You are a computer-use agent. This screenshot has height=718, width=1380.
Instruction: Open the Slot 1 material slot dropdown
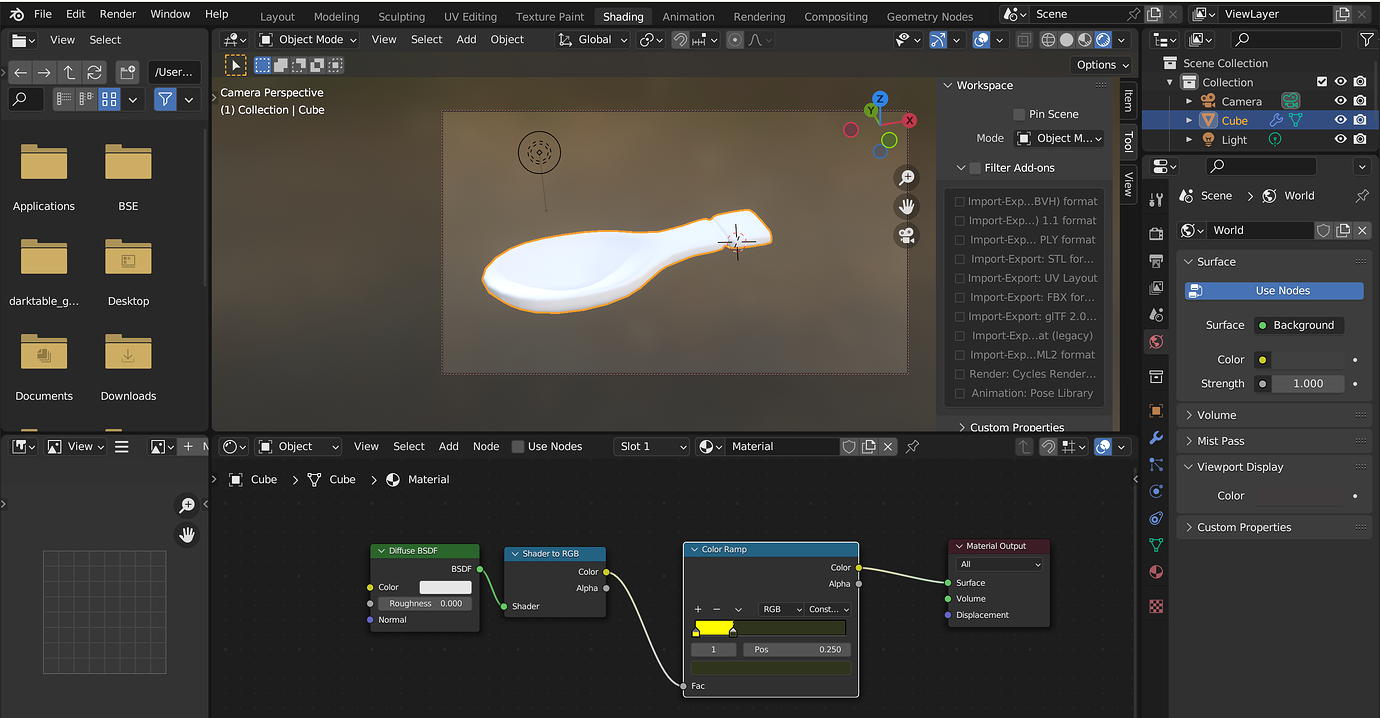(x=653, y=447)
